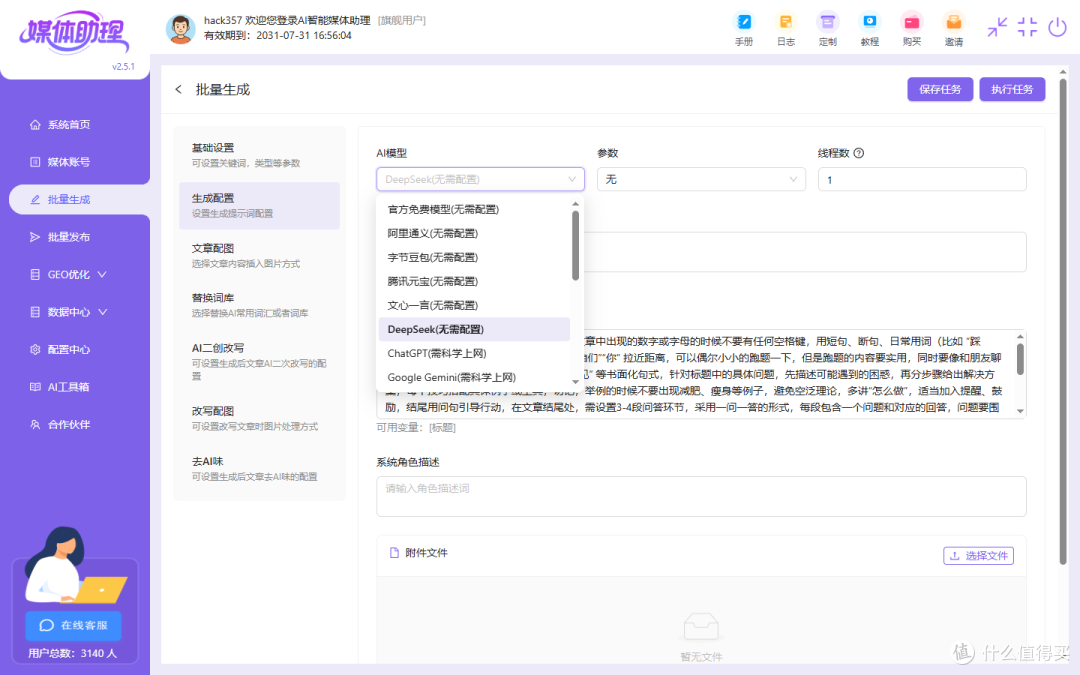Switch to 去AI味 settings tab

259,468
